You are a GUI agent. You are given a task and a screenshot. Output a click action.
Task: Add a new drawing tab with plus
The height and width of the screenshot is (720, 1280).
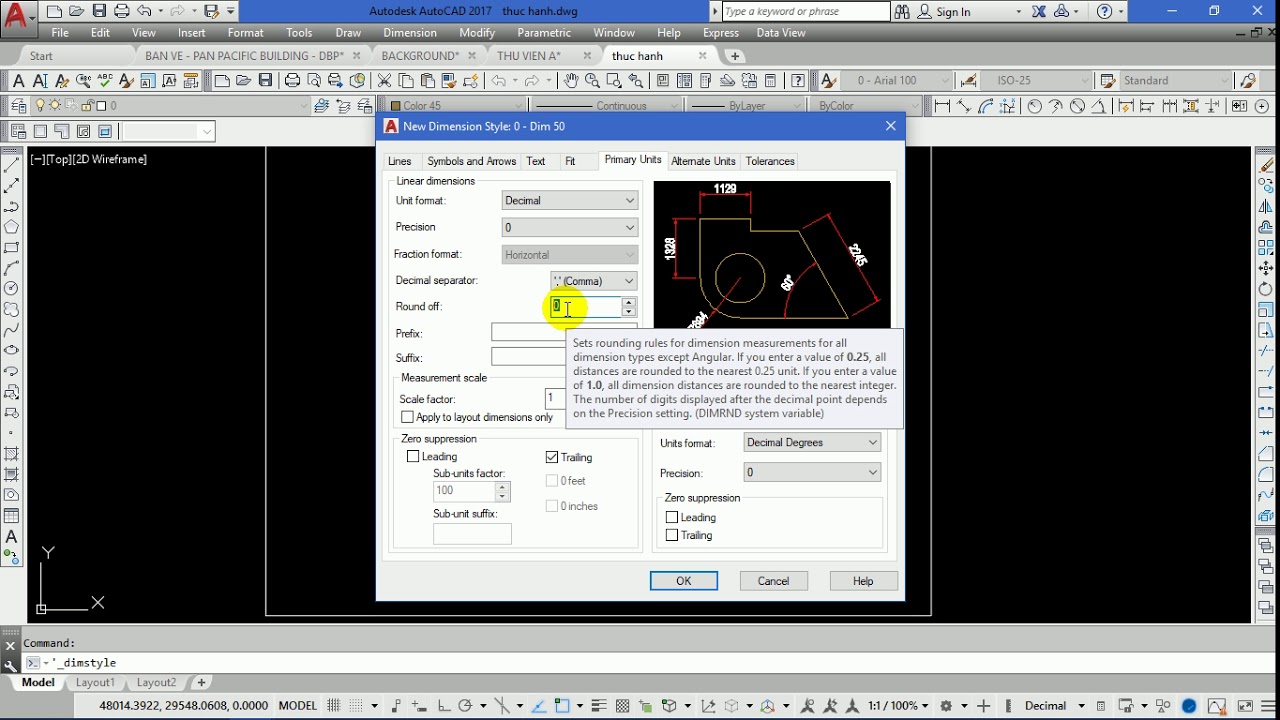point(735,56)
